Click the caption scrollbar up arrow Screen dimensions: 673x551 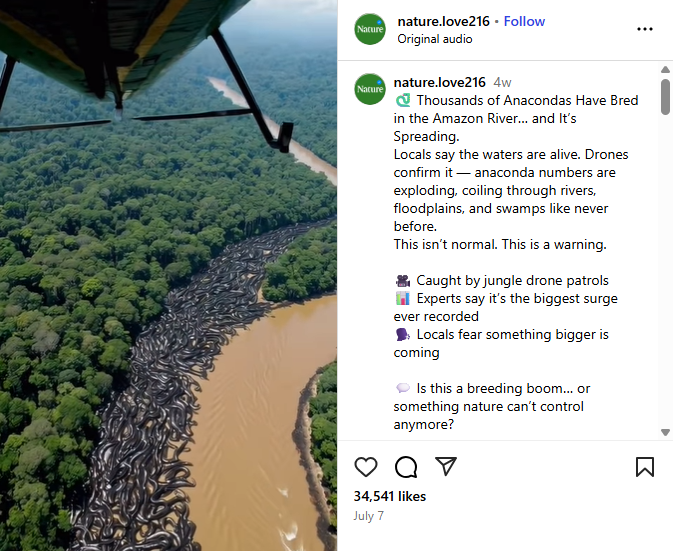665,70
